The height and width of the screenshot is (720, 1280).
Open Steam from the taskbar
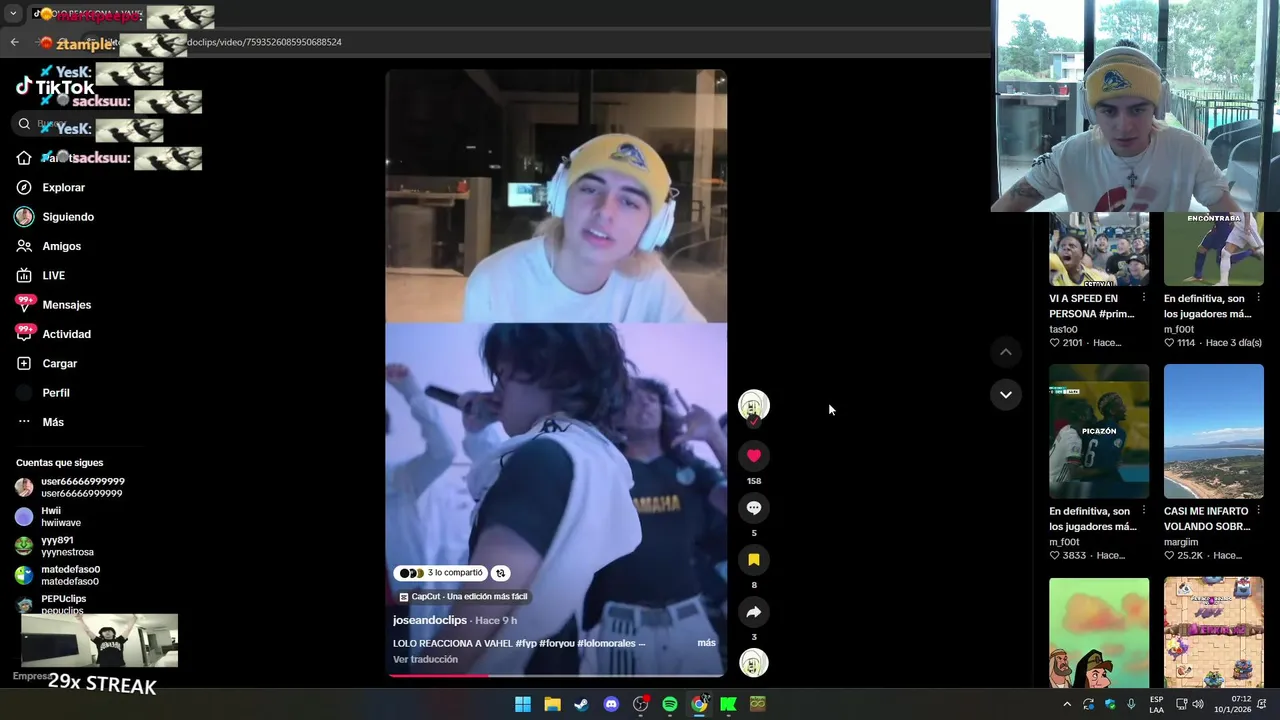point(581,704)
